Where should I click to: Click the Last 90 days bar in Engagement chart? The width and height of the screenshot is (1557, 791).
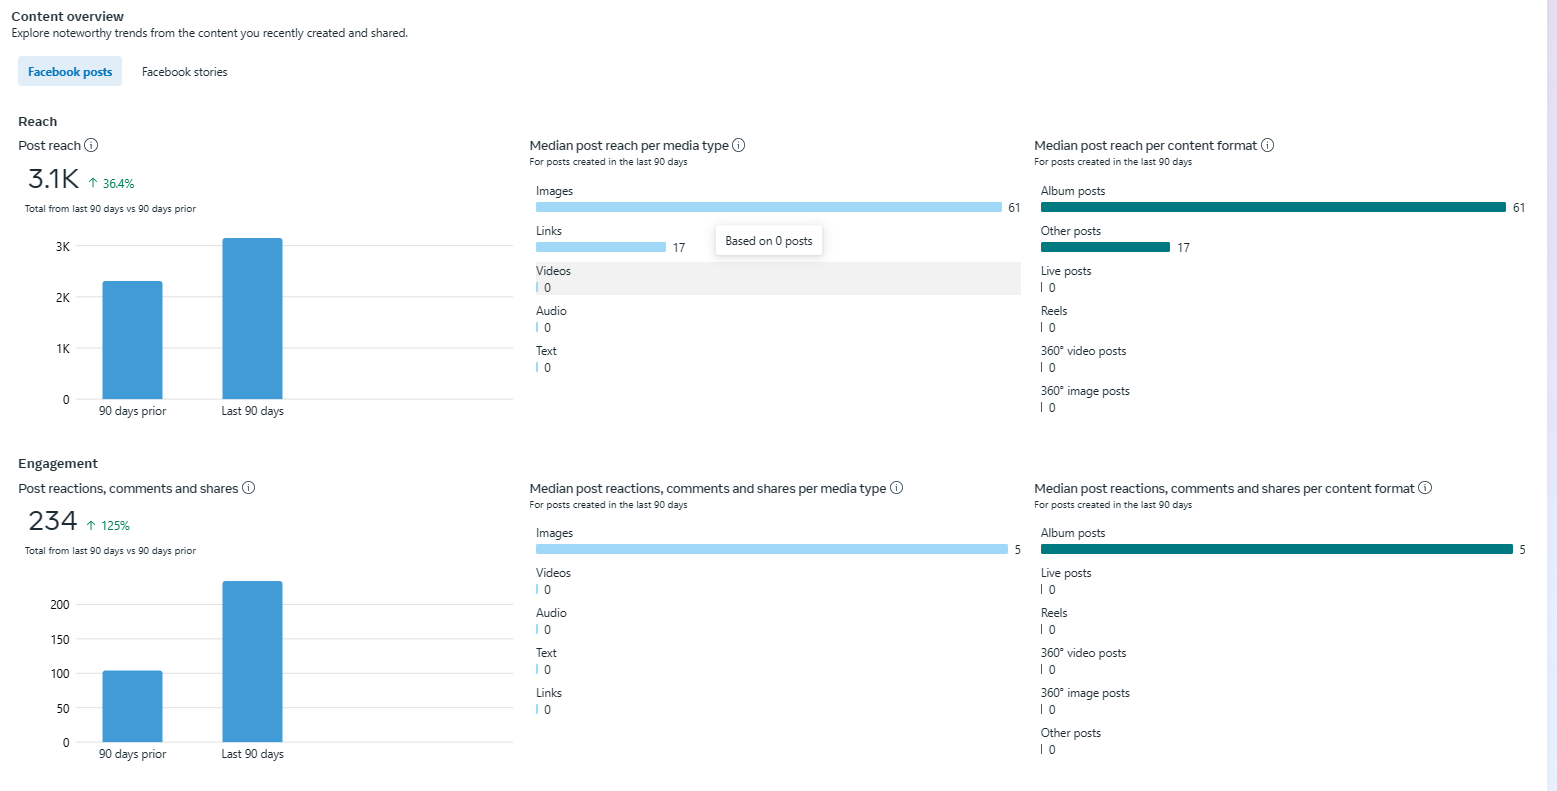click(252, 662)
